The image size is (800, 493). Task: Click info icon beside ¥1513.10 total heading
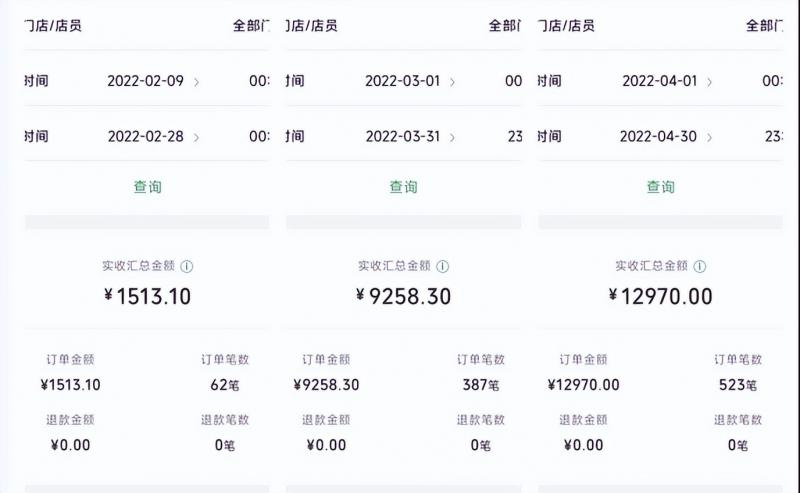(187, 266)
